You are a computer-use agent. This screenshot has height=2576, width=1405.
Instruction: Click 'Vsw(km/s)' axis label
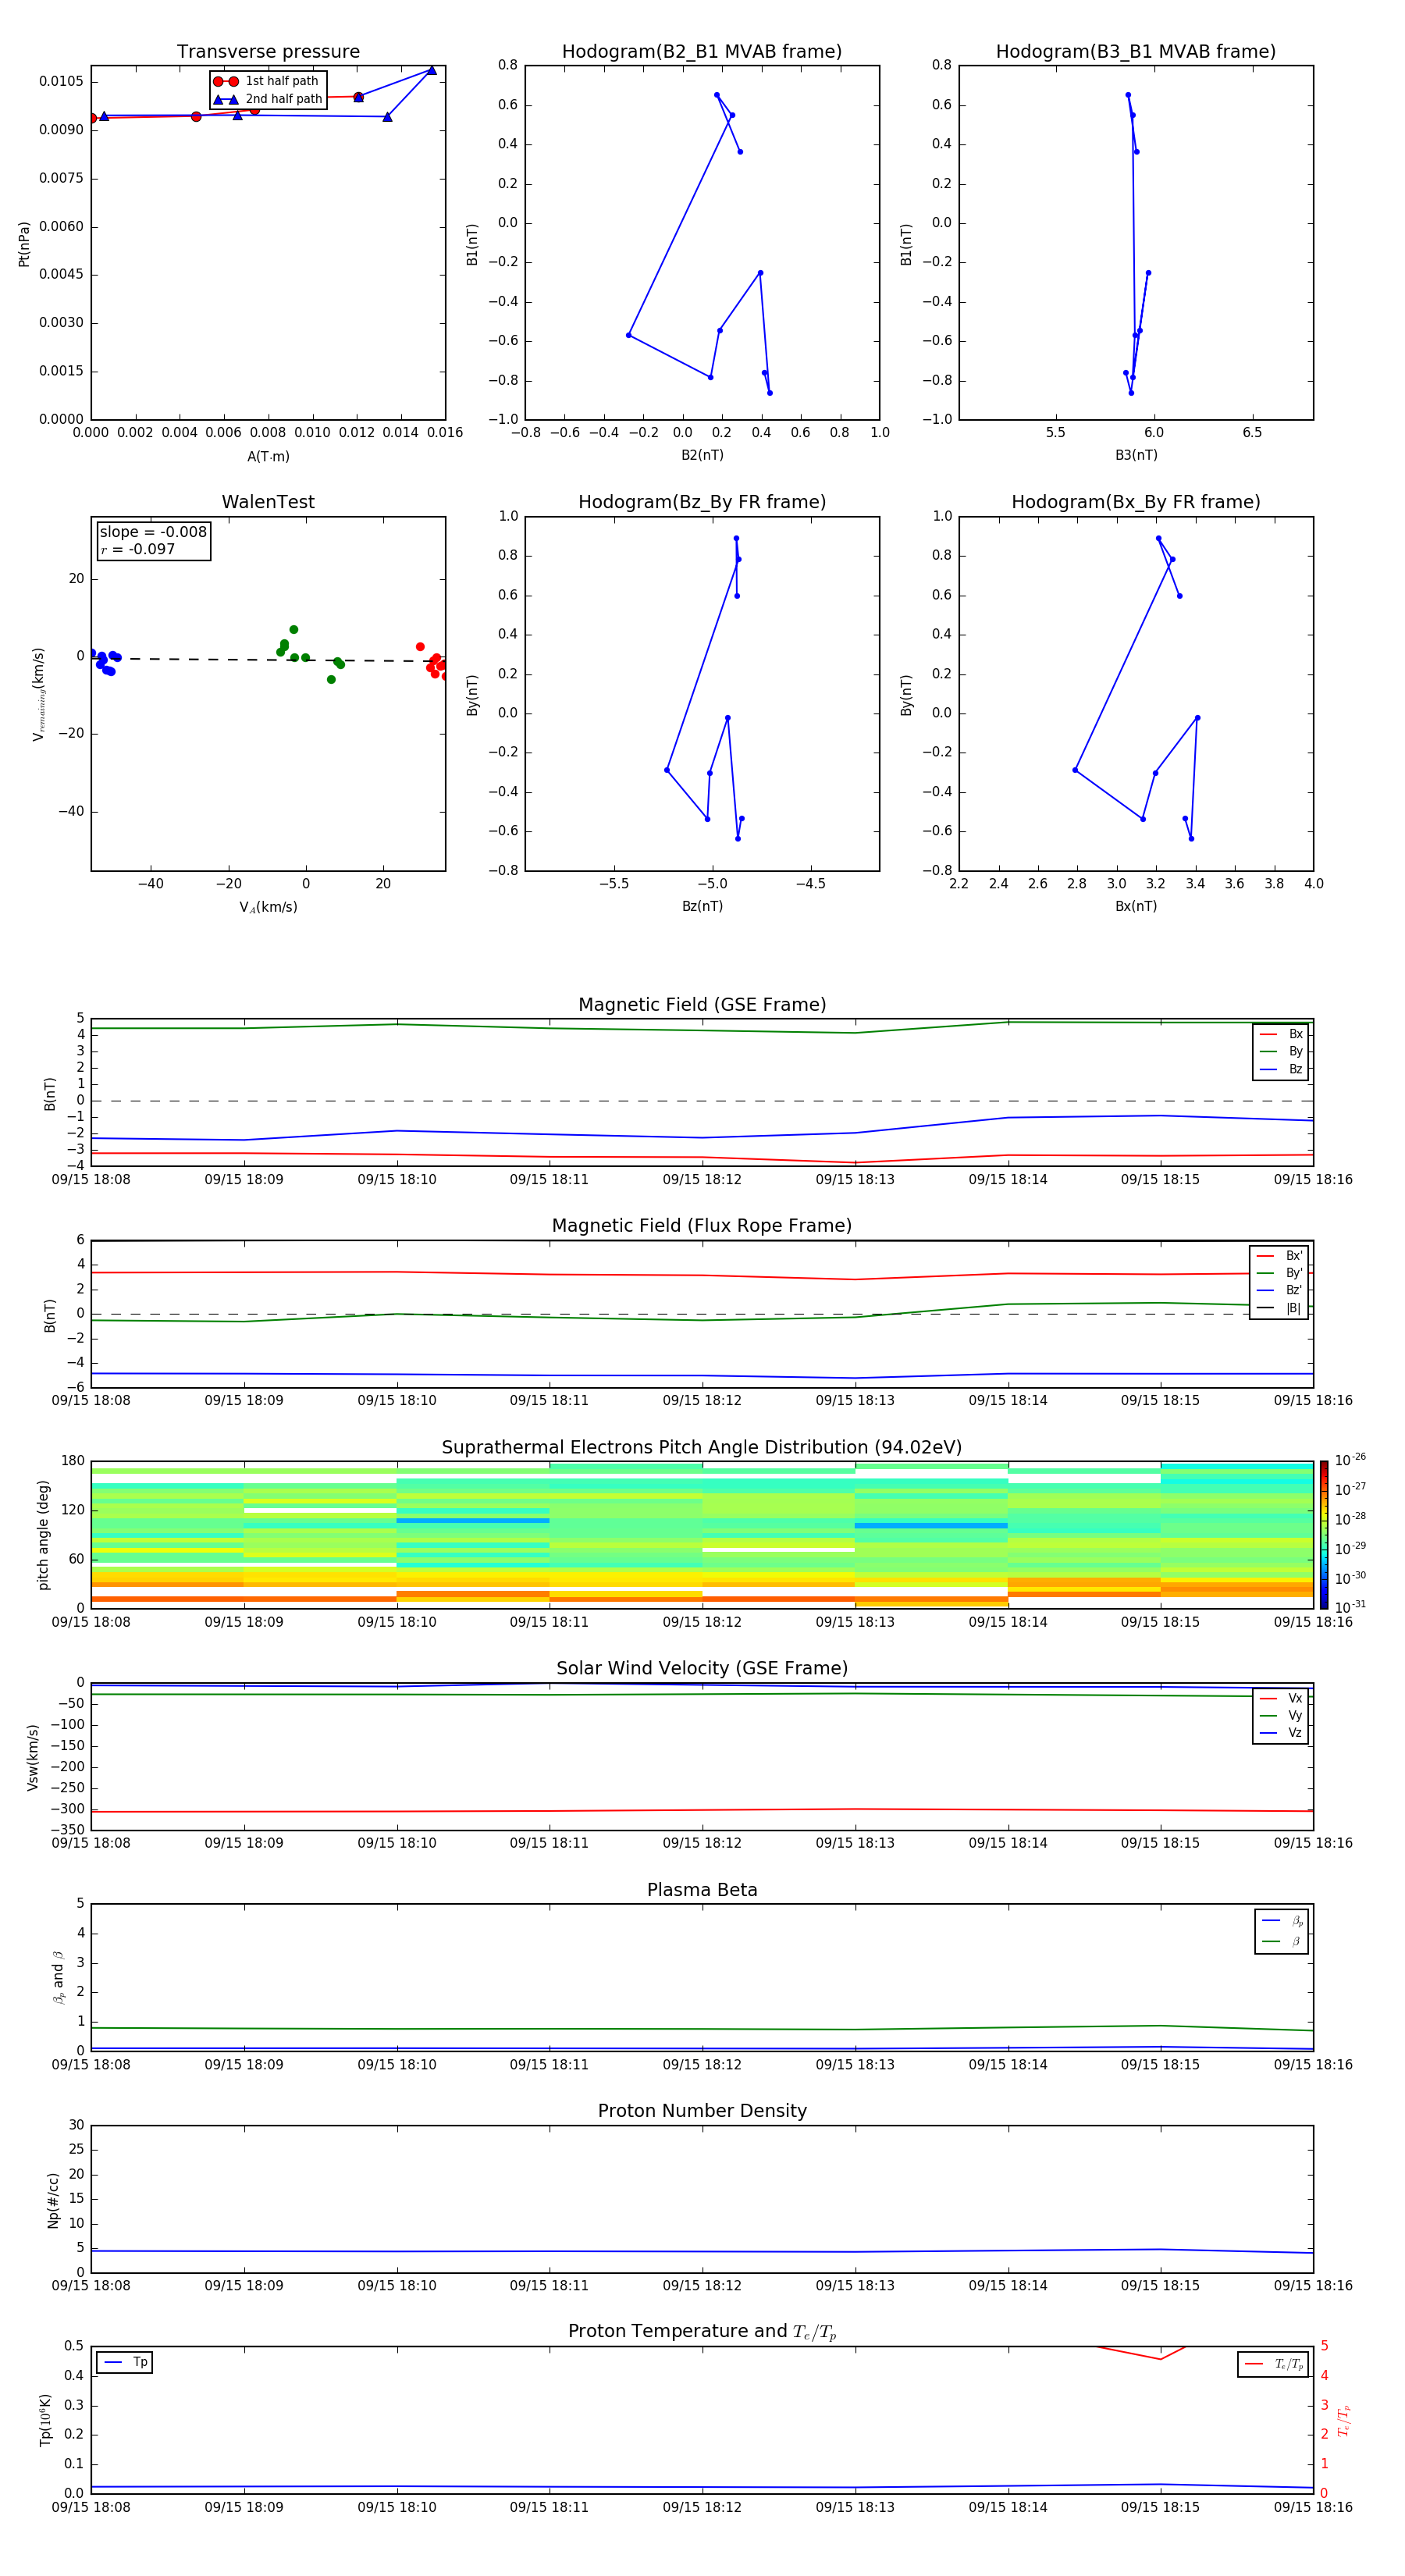tap(33, 1757)
